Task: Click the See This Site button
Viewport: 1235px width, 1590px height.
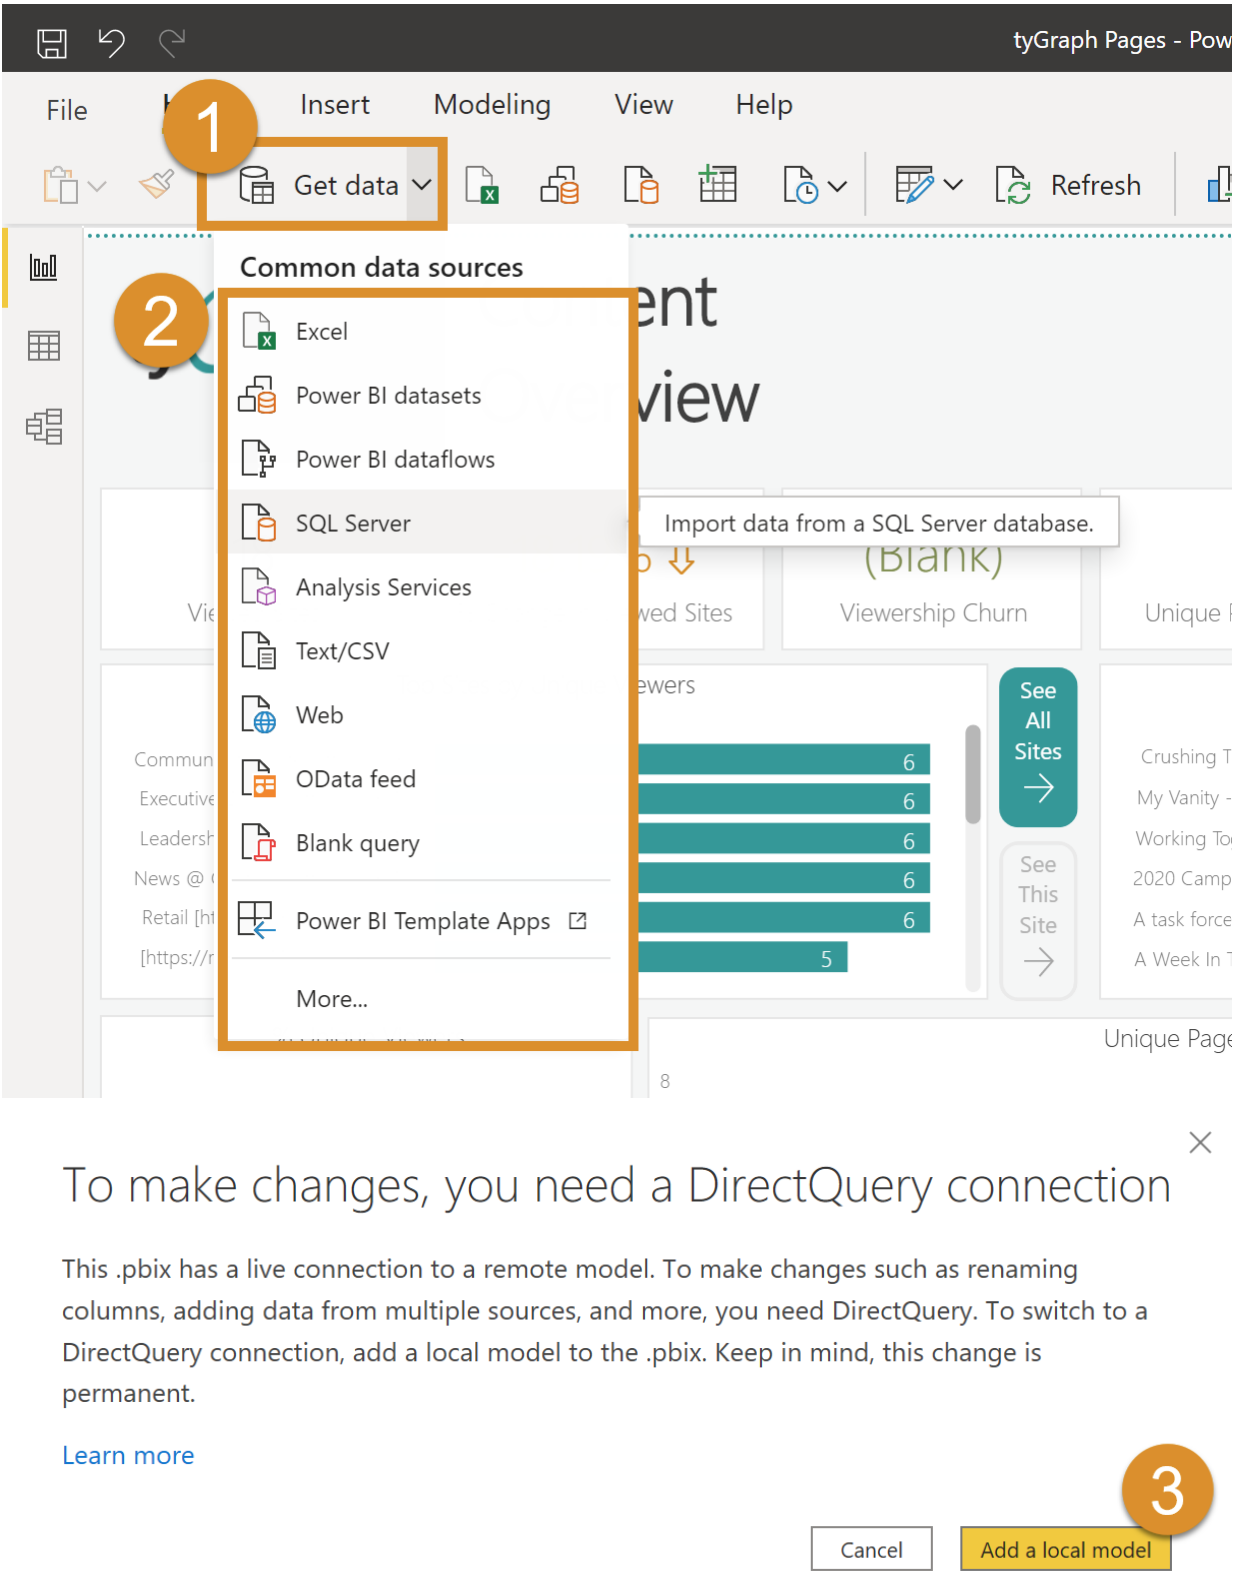Action: 1038,920
